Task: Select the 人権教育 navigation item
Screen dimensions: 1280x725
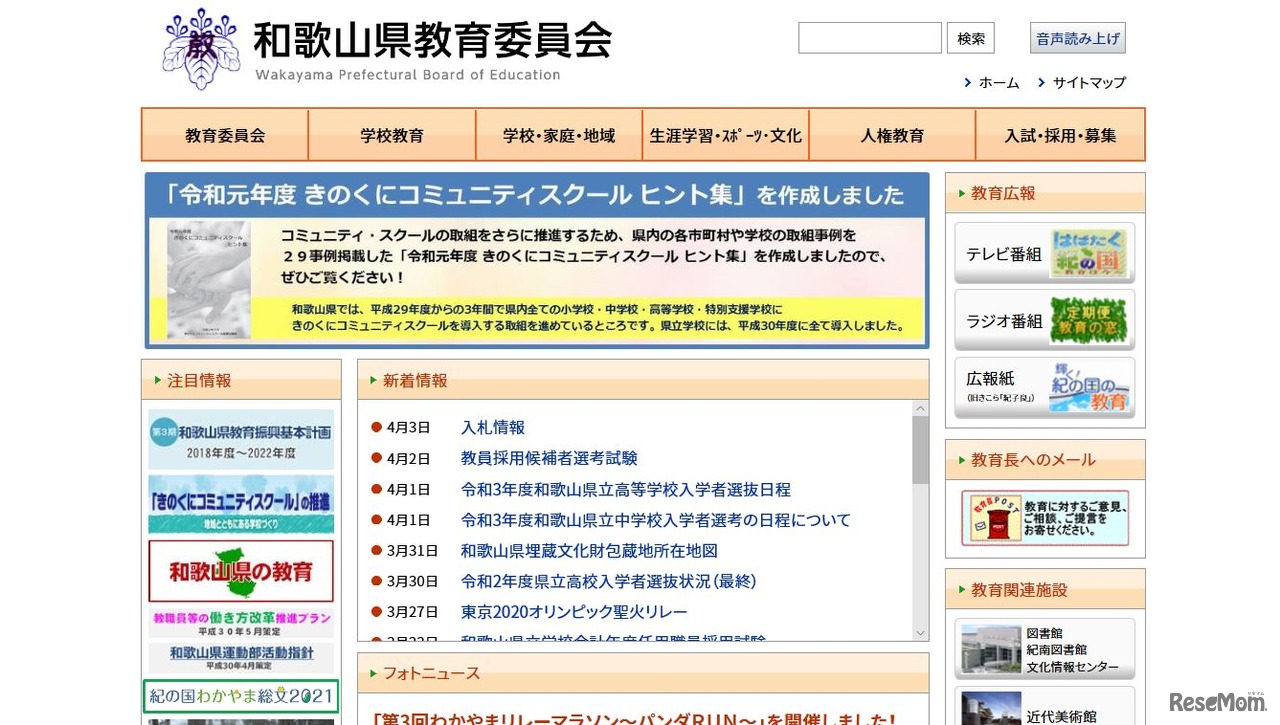Action: pos(892,134)
